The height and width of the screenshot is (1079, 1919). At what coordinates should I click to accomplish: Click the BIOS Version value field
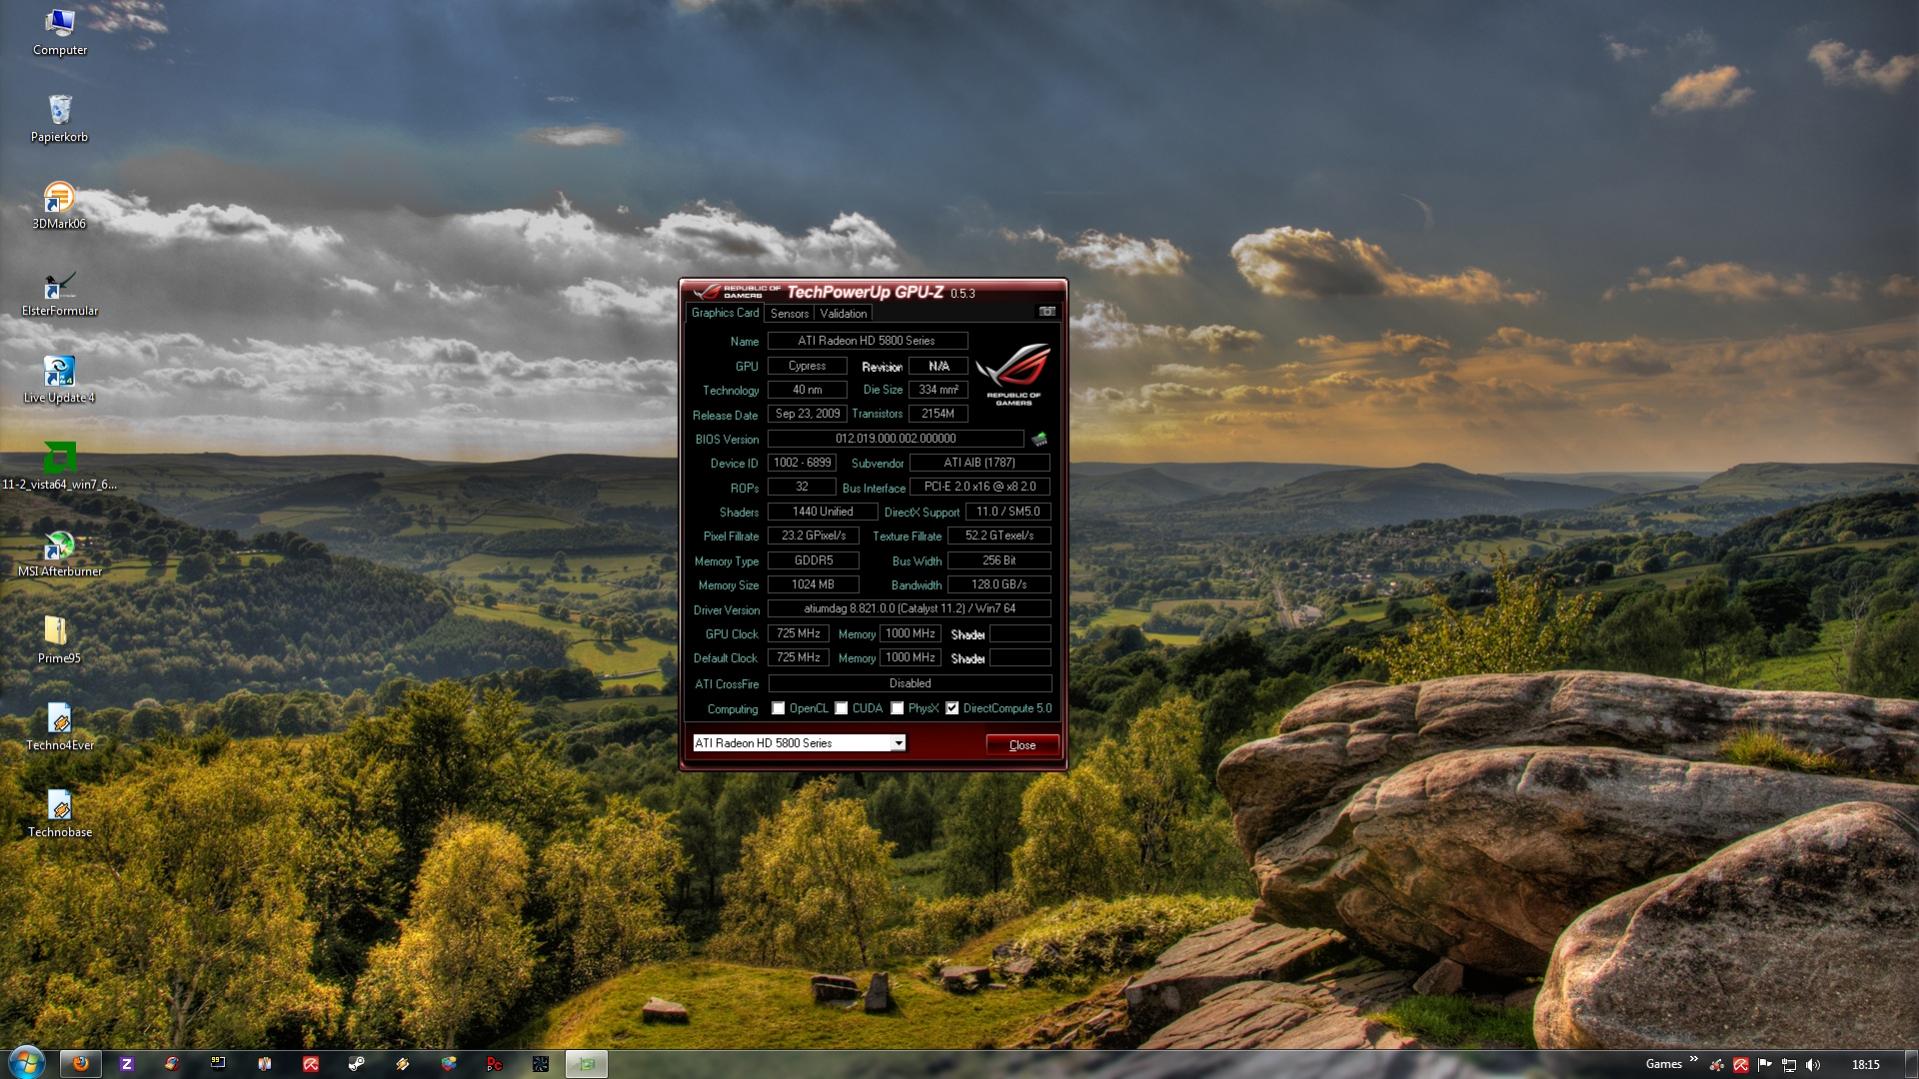click(x=896, y=439)
